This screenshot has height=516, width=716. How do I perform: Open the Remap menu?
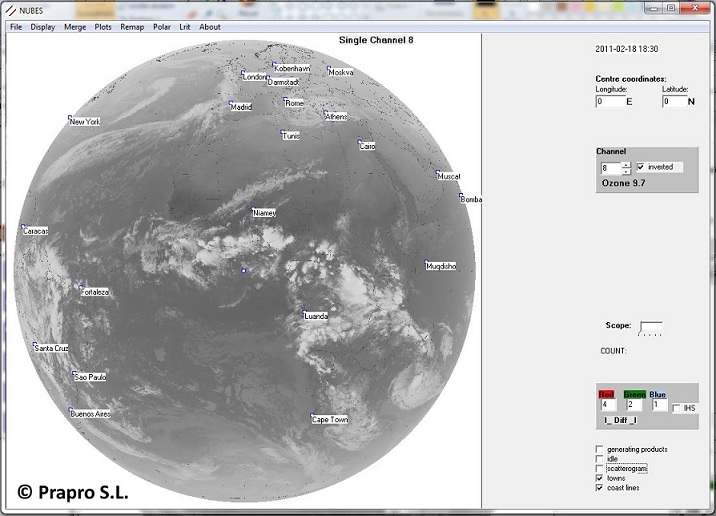(132, 27)
